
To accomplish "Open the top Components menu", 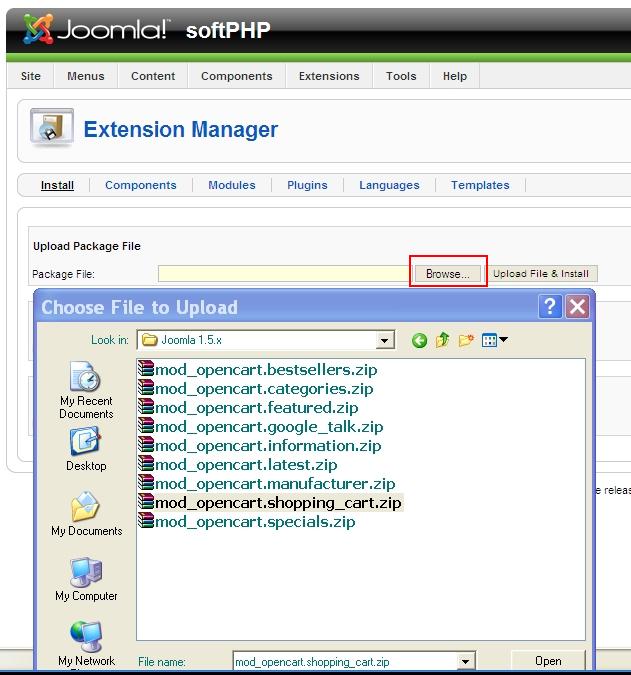I will (237, 76).
